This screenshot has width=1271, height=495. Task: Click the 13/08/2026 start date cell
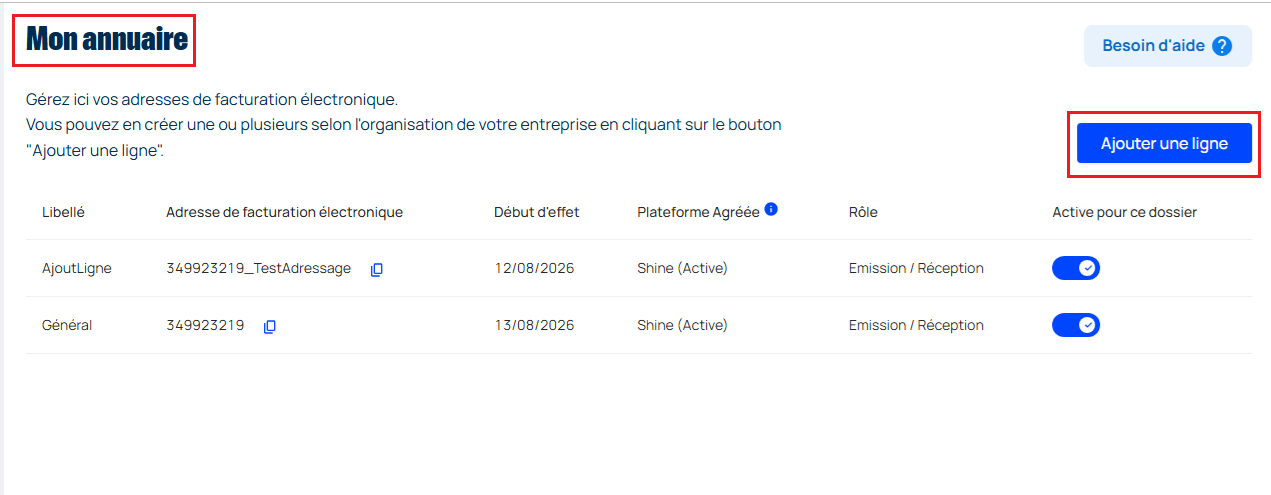click(x=534, y=325)
